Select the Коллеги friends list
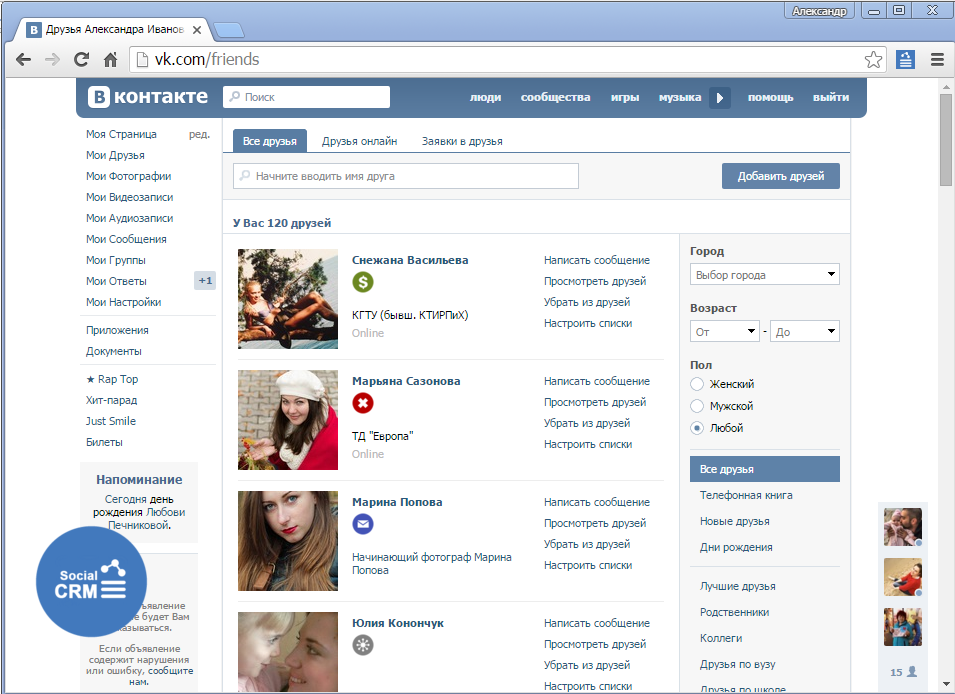 [x=721, y=638]
